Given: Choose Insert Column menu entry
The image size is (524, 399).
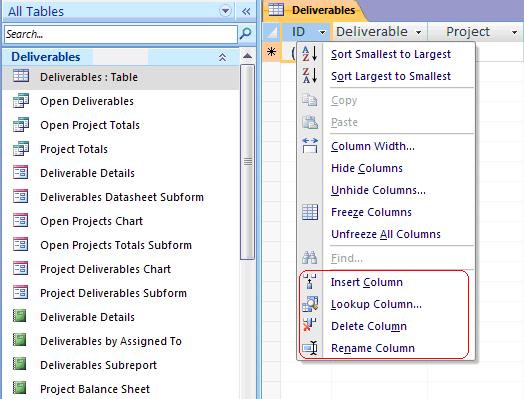Looking at the screenshot, I should 367,282.
